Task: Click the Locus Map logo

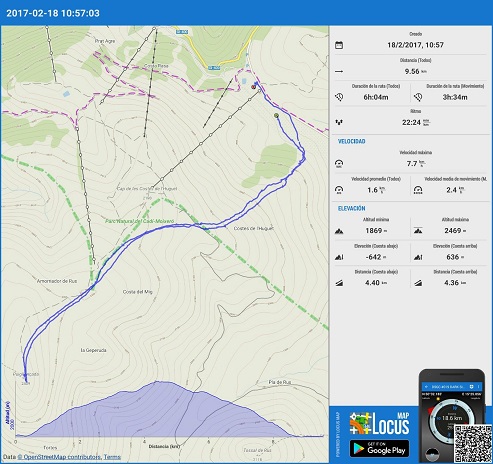Action: click(379, 423)
